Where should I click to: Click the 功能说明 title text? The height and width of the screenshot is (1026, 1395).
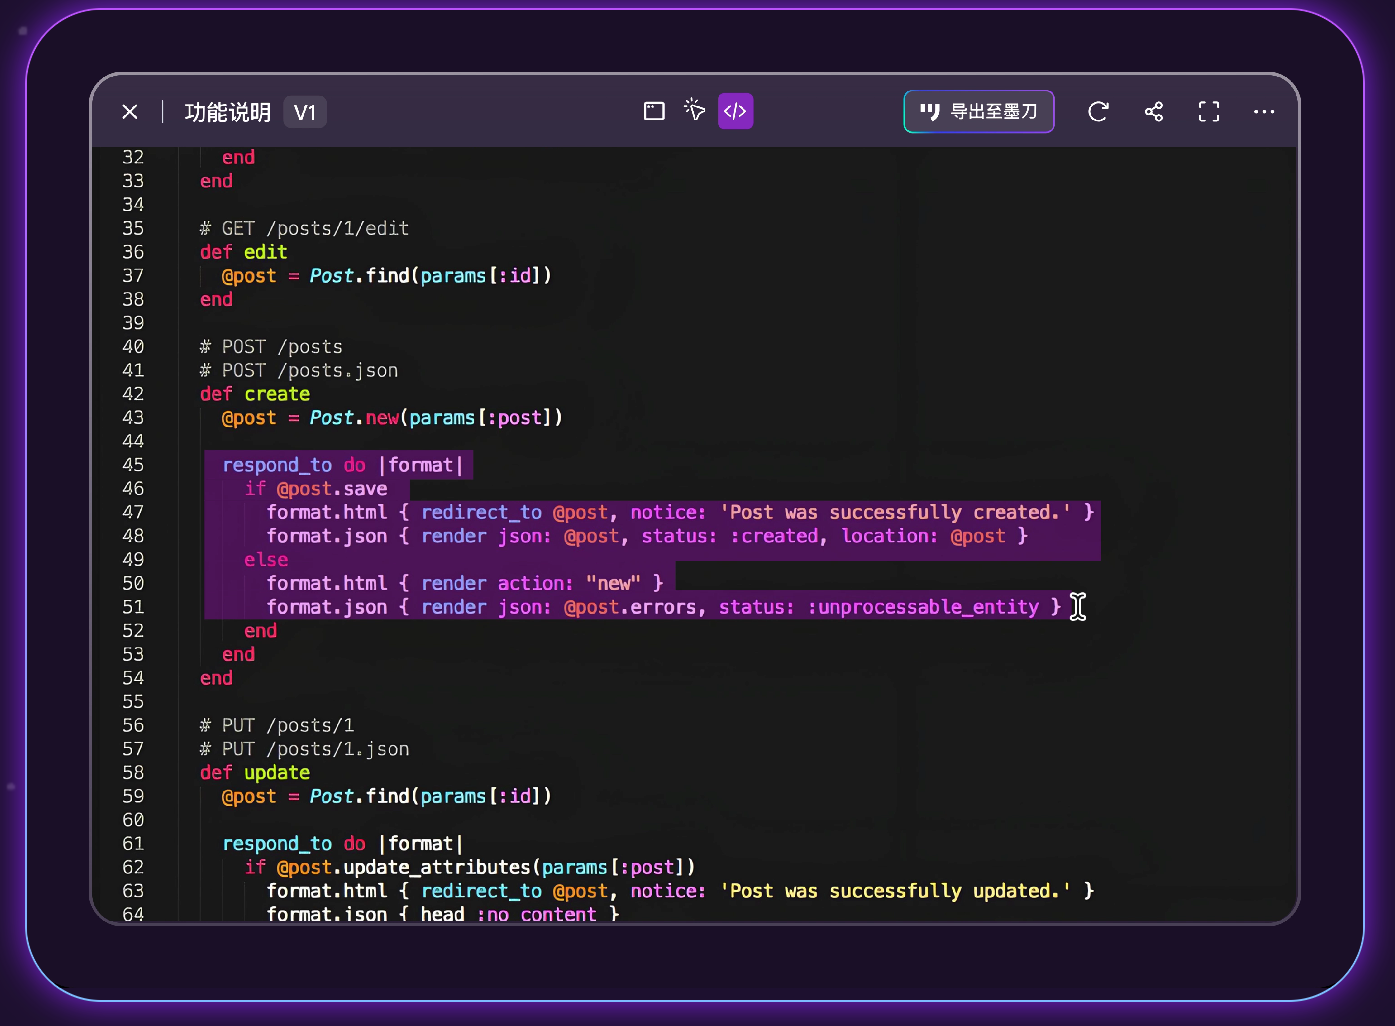(227, 112)
